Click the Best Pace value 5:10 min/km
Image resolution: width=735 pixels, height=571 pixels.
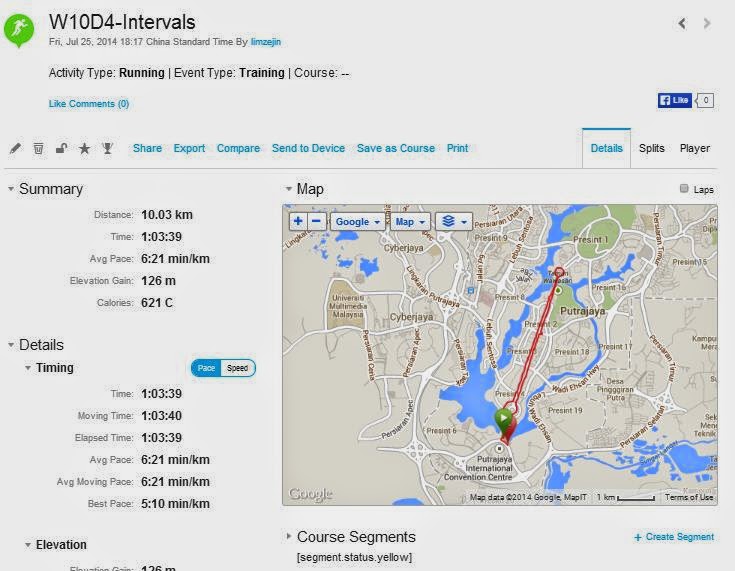[x=175, y=503]
